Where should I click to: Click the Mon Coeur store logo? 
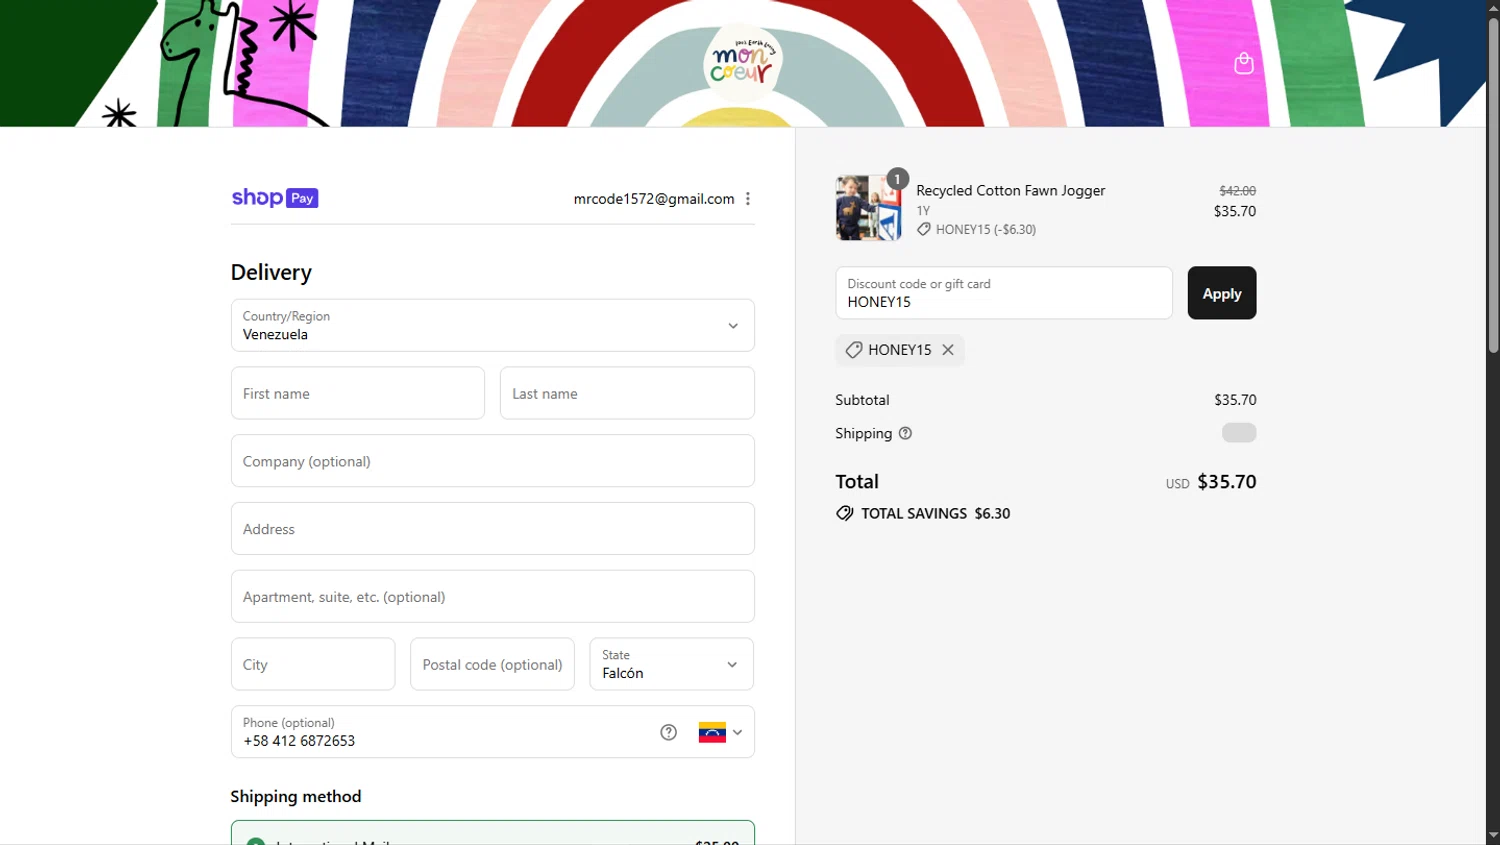(x=742, y=63)
